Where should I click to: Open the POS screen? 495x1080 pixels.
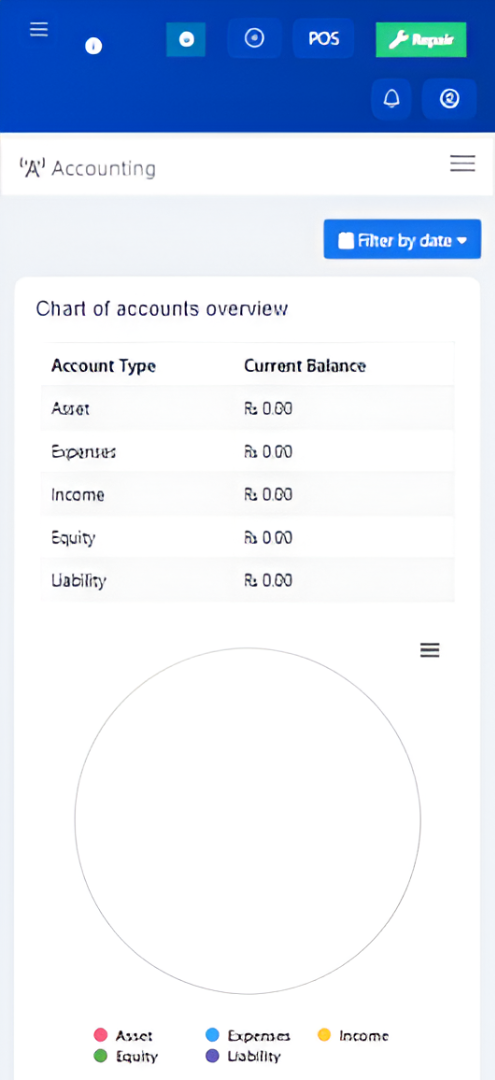pos(324,39)
